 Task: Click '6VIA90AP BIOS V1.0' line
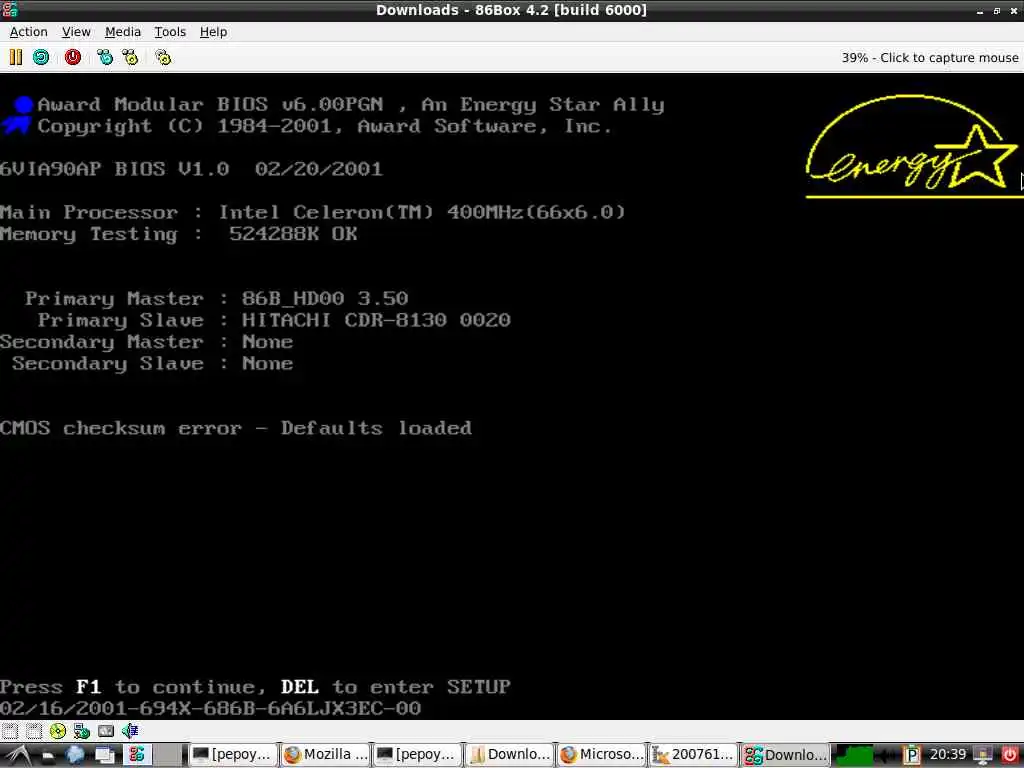115,169
